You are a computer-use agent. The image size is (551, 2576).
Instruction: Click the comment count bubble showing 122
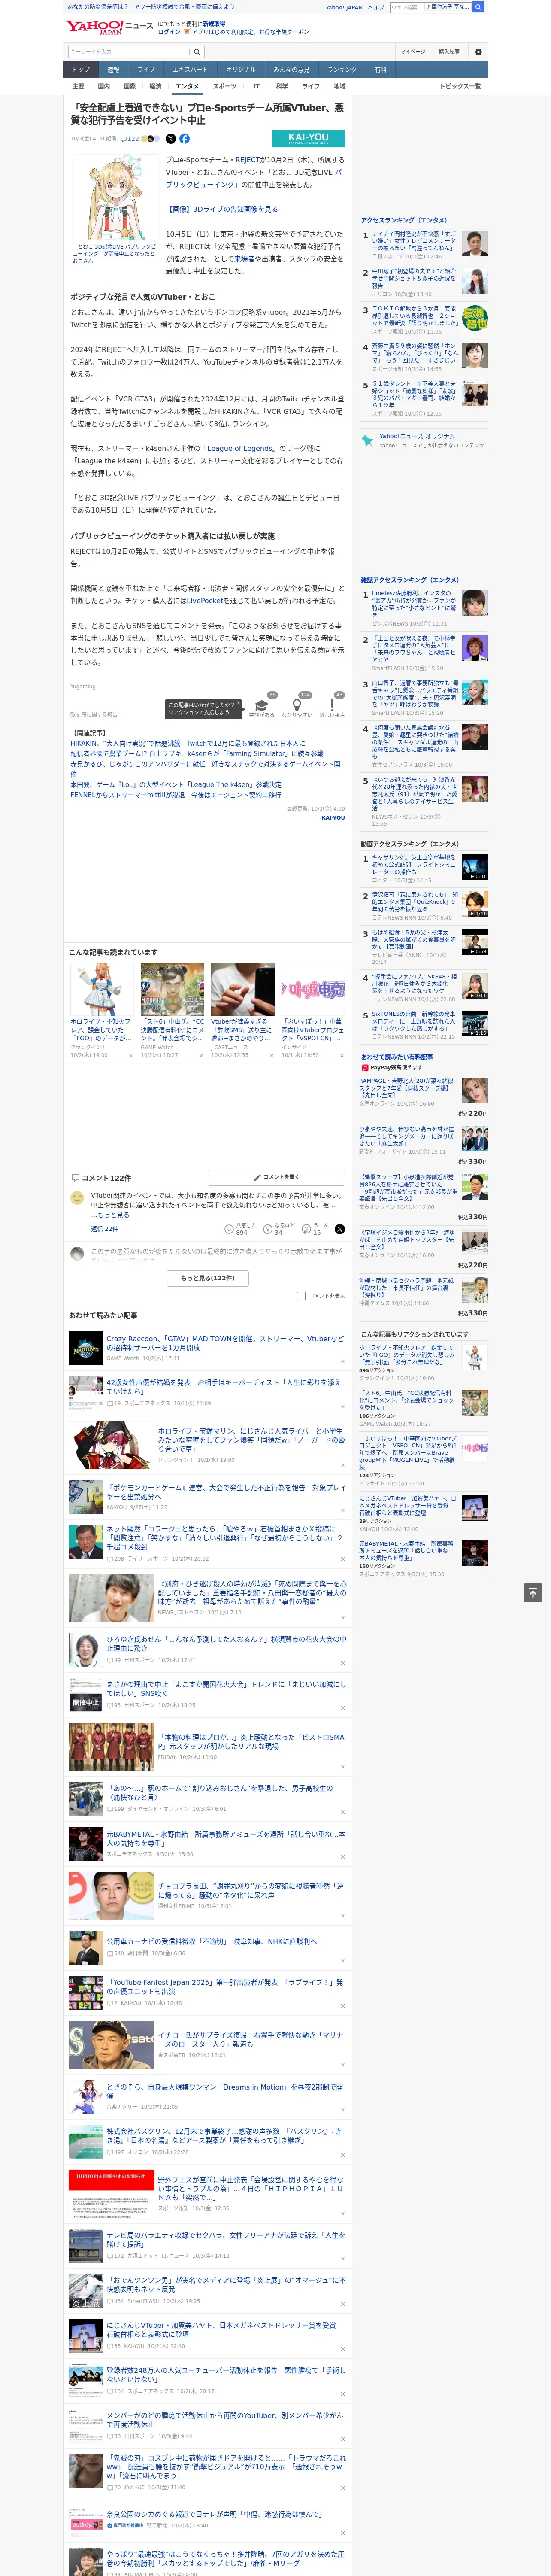pyautogui.click(x=130, y=139)
